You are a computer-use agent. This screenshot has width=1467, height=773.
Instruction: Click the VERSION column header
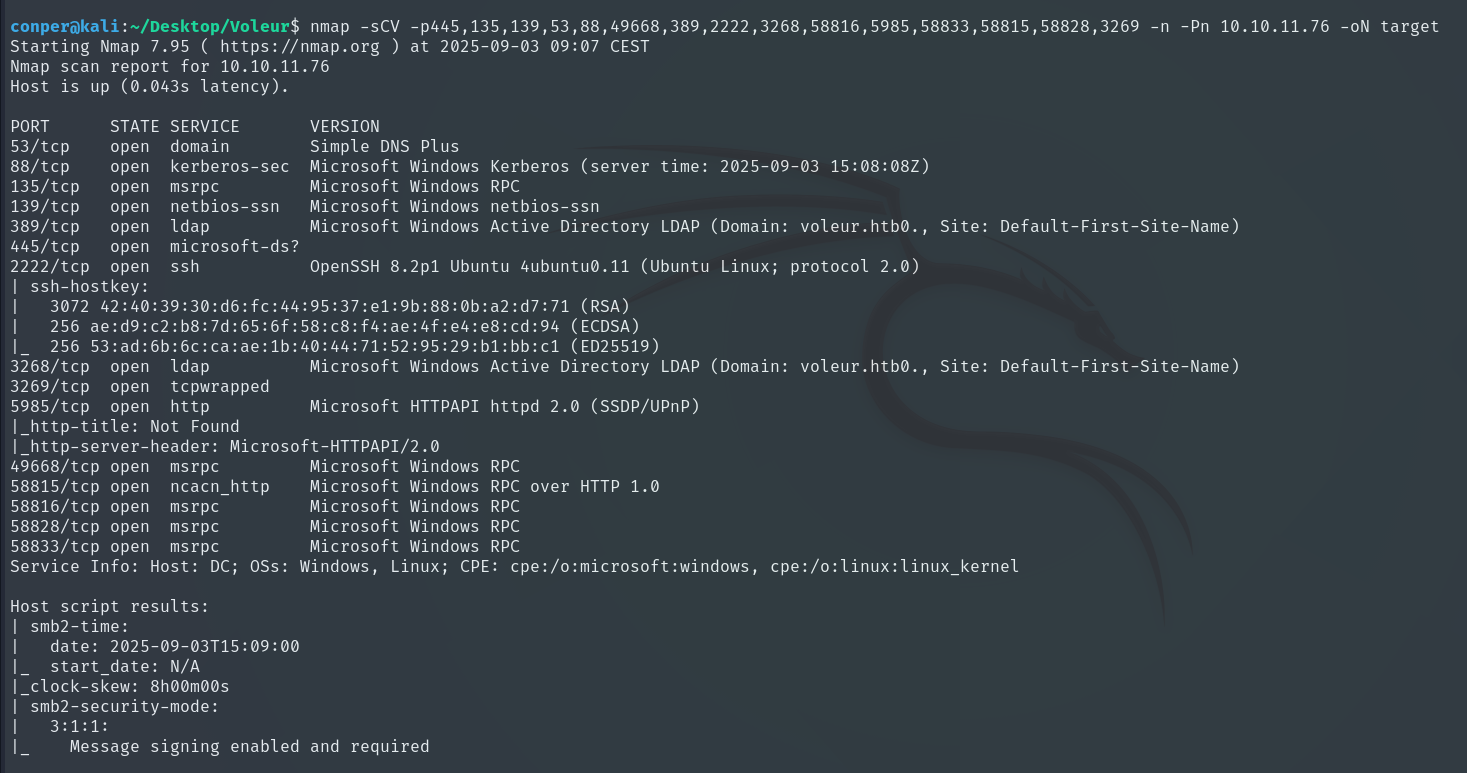[x=344, y=126]
